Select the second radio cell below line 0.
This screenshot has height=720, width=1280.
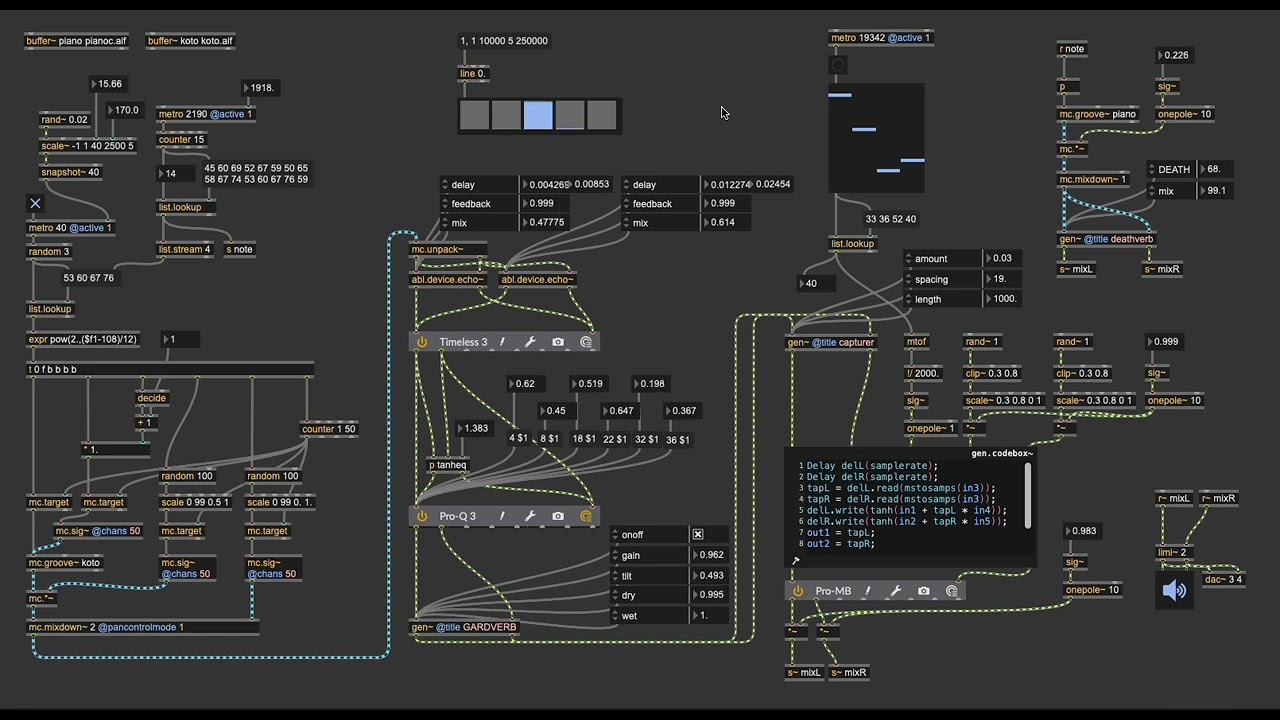click(506, 115)
